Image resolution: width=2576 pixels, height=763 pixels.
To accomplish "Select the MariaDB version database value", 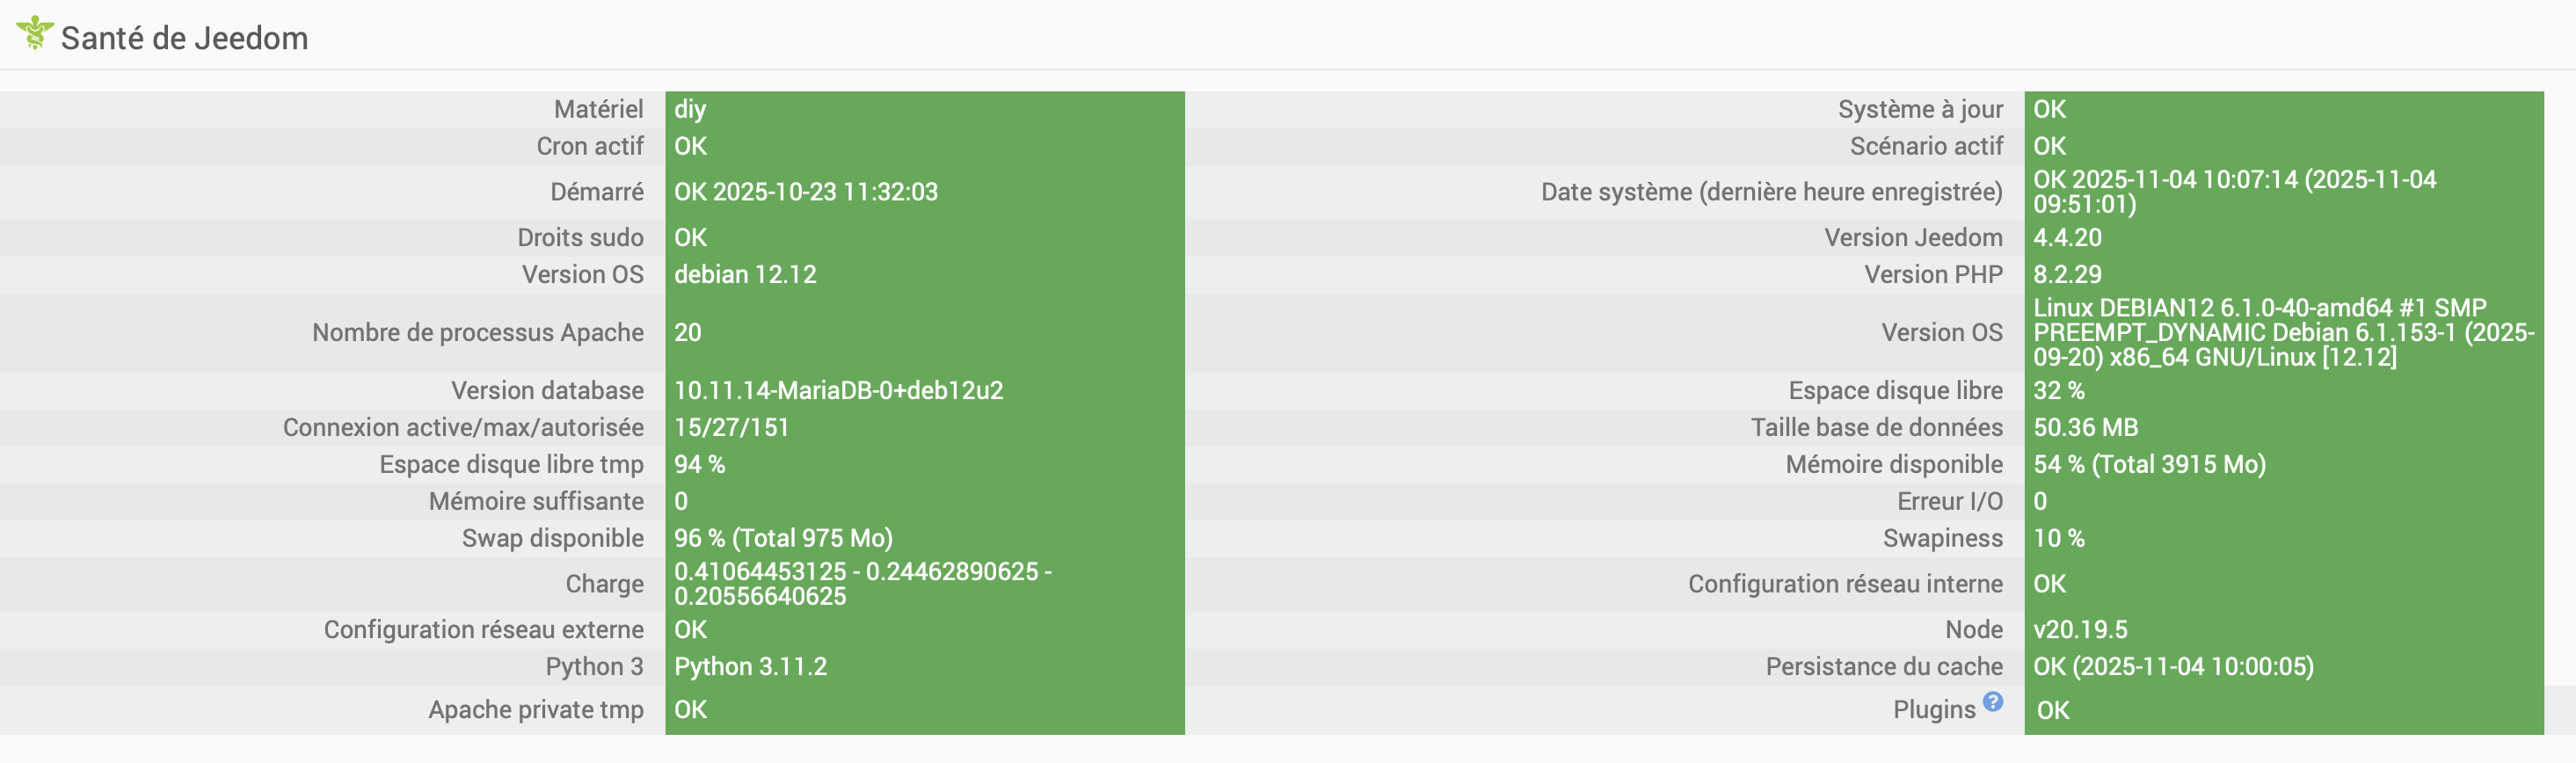I will coord(838,390).
